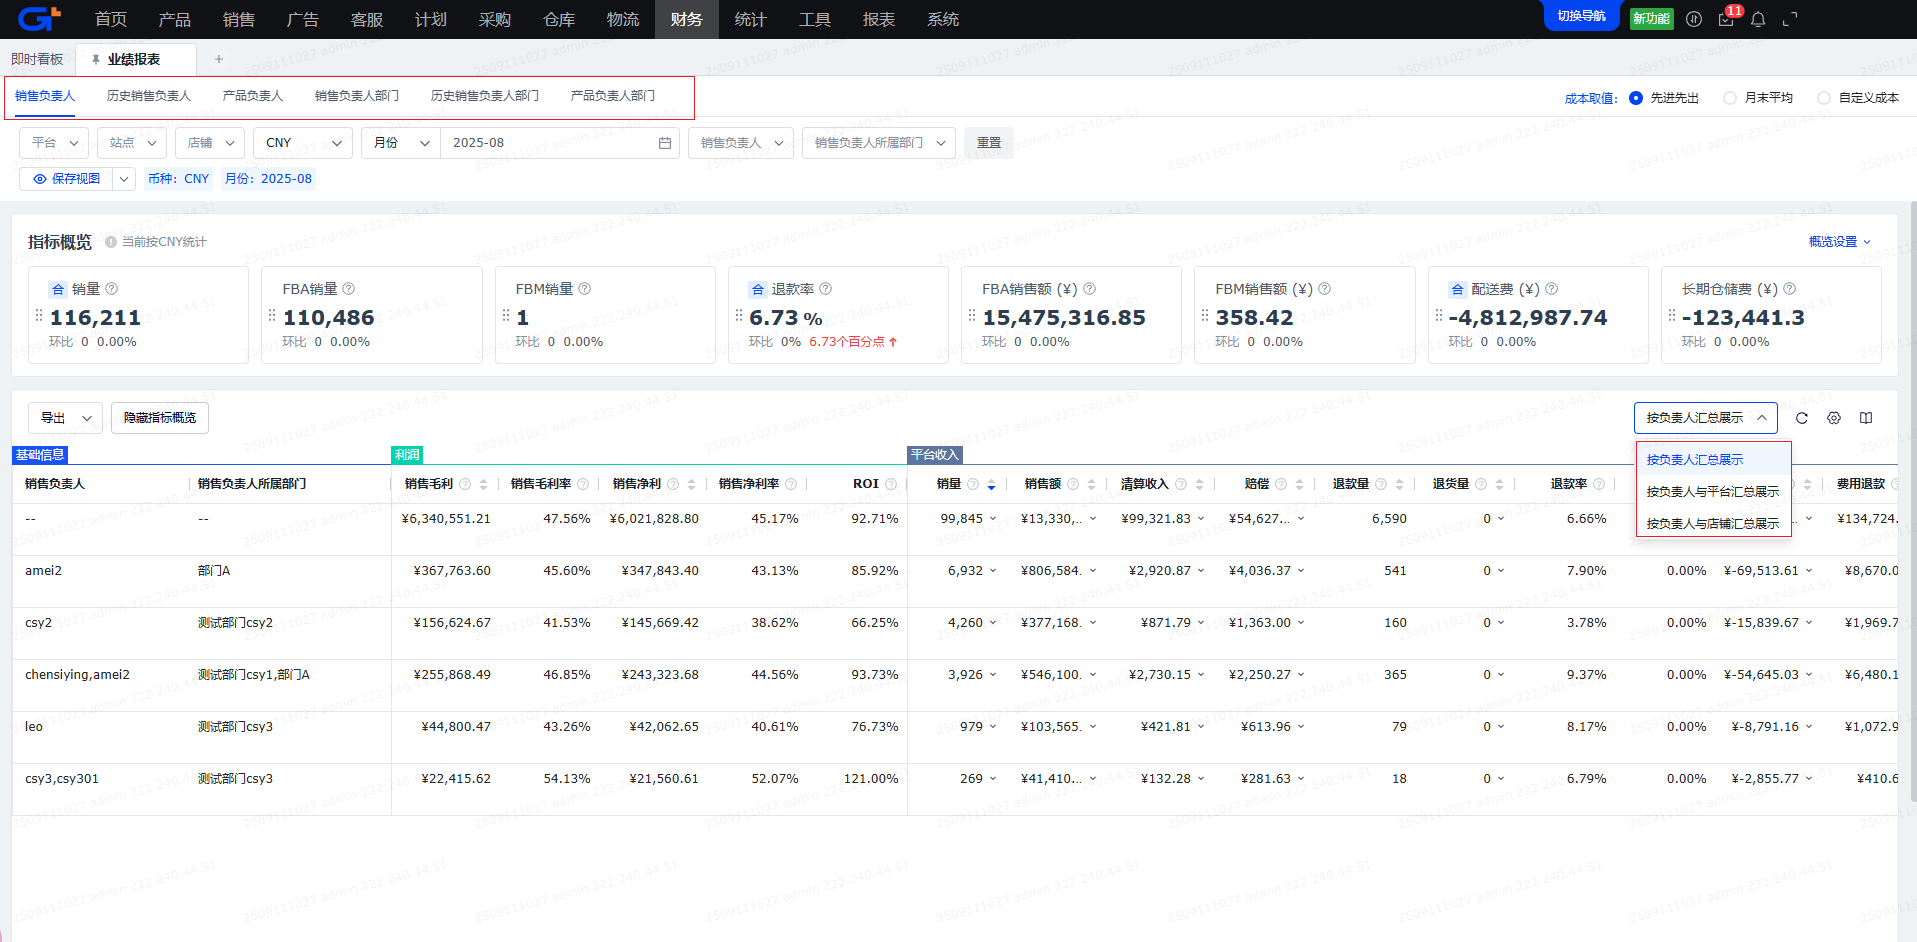Switch to the 产品负责人 tab
1917x942 pixels.
point(252,96)
